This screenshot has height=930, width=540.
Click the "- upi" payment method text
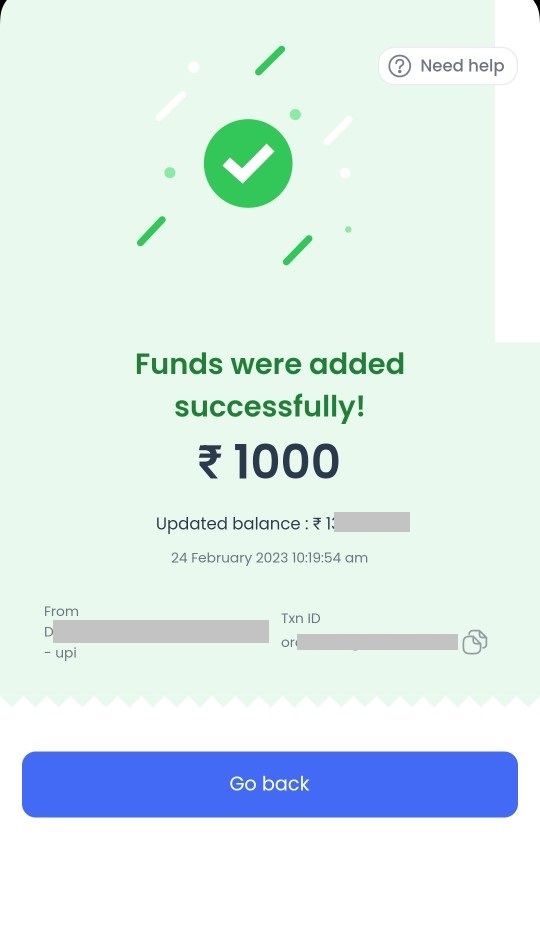tap(61, 653)
